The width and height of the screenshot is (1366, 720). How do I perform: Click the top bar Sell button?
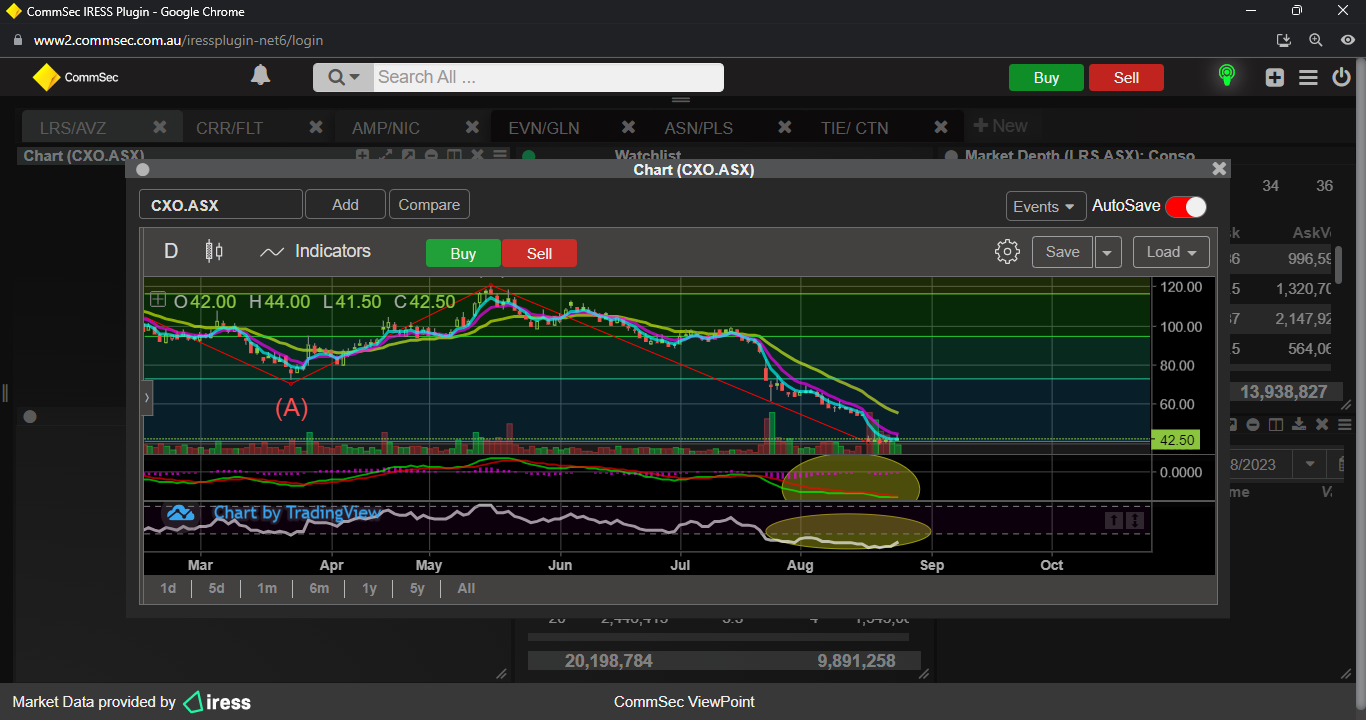coord(1126,78)
